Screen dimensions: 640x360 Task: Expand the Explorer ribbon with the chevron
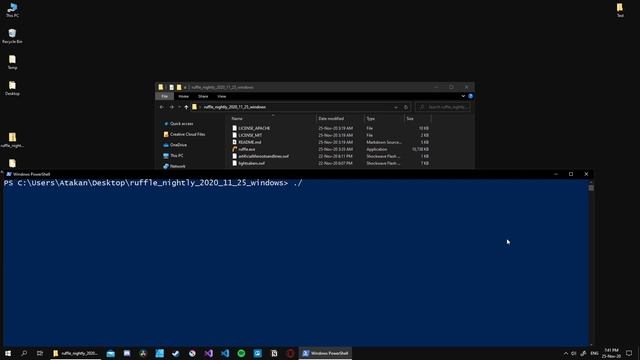(x=463, y=96)
